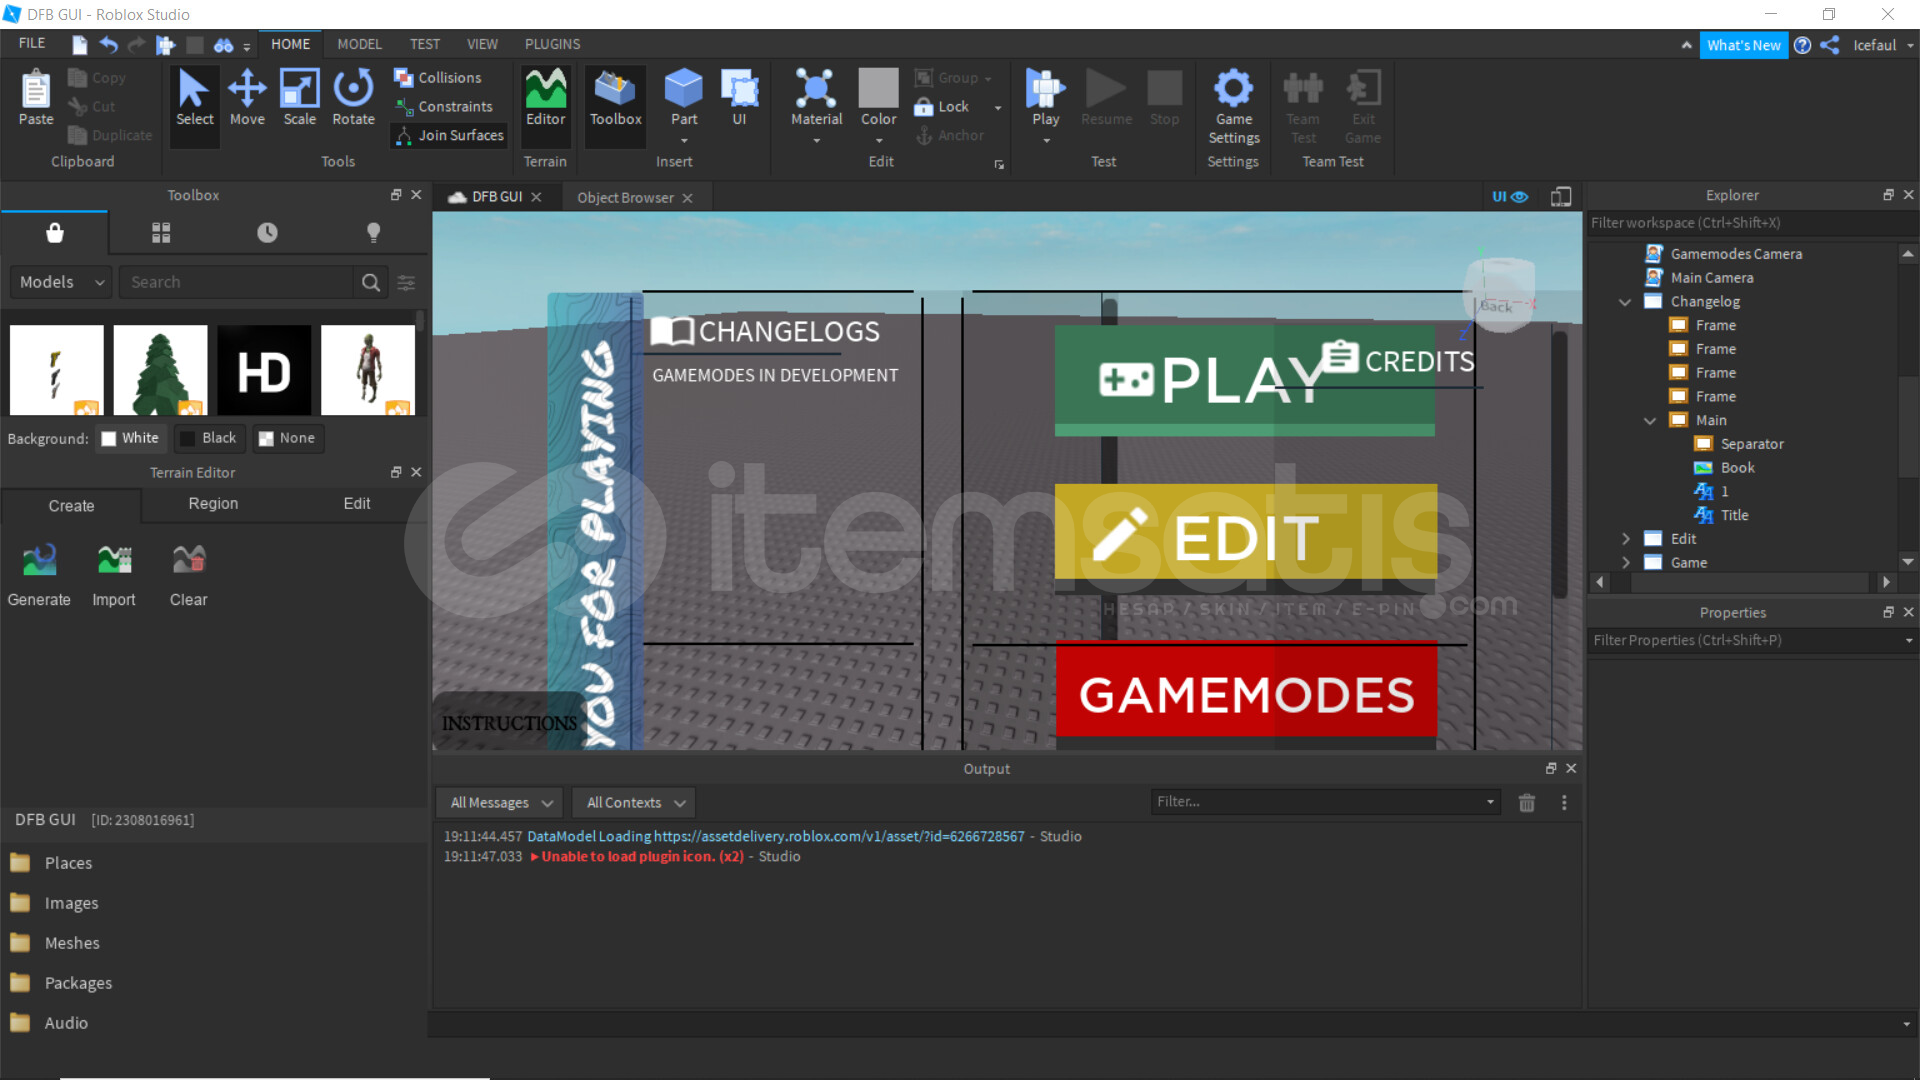Open the Places folder in asset manager
Viewport: 1920px width, 1080px height.
(68, 863)
